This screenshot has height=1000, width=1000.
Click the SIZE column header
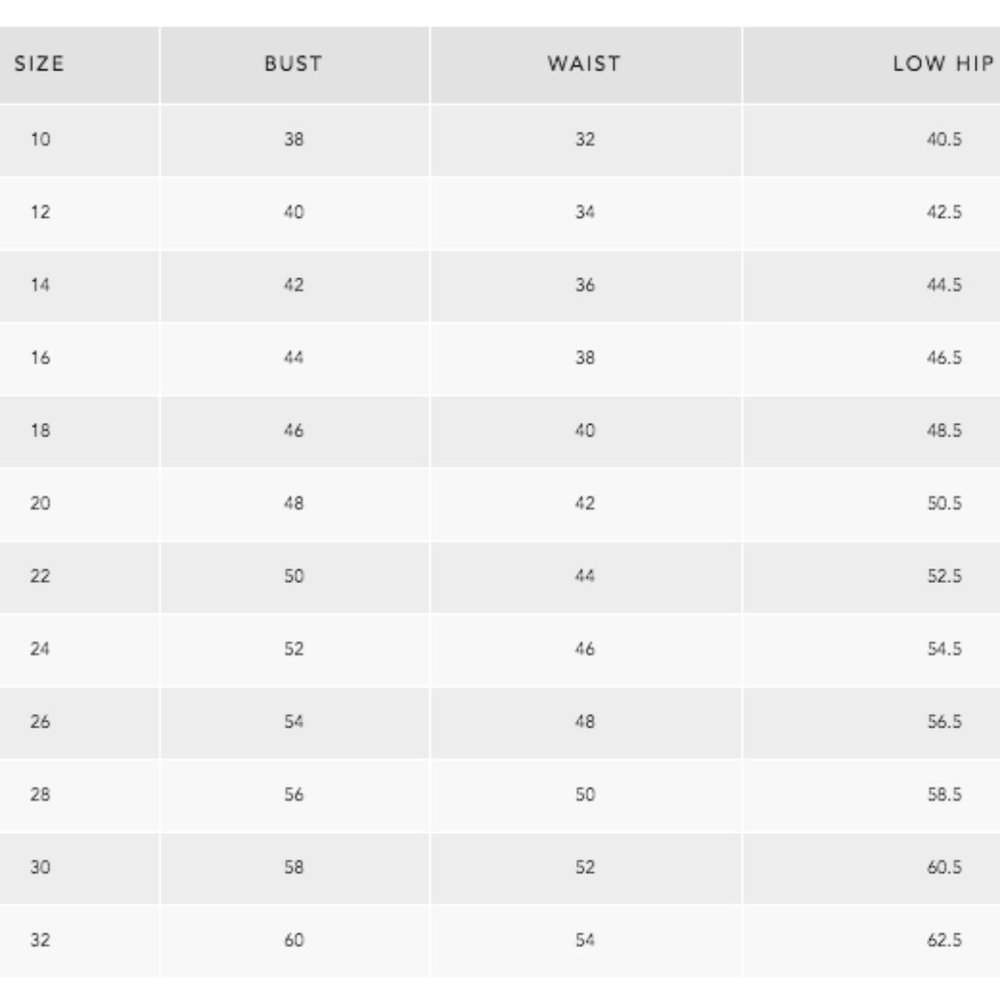pyautogui.click(x=39, y=64)
